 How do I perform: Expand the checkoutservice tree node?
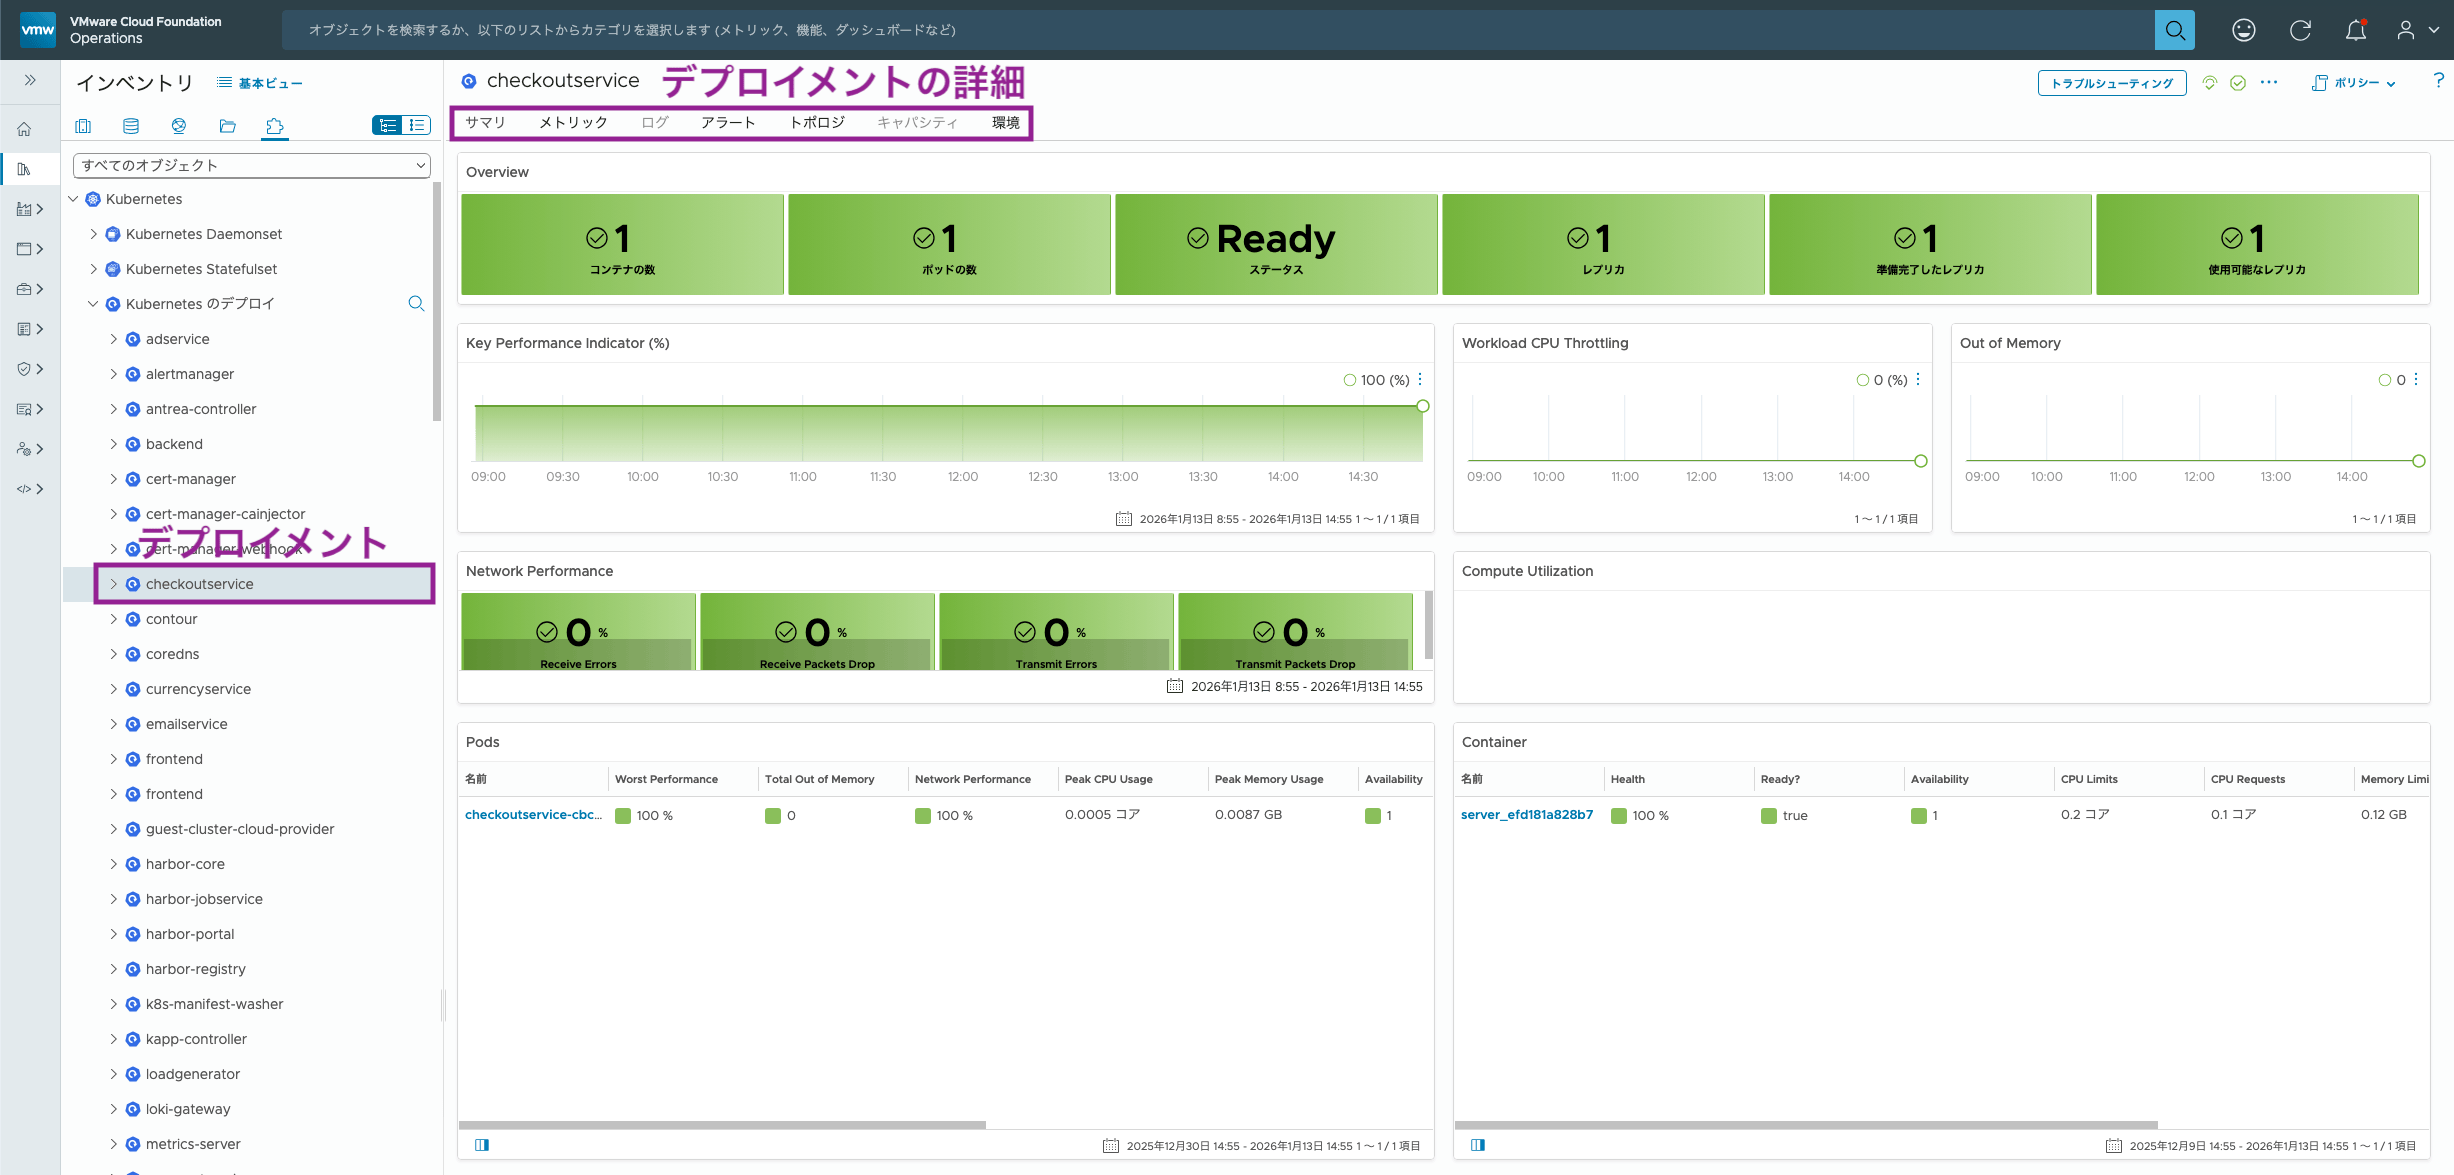(x=113, y=584)
